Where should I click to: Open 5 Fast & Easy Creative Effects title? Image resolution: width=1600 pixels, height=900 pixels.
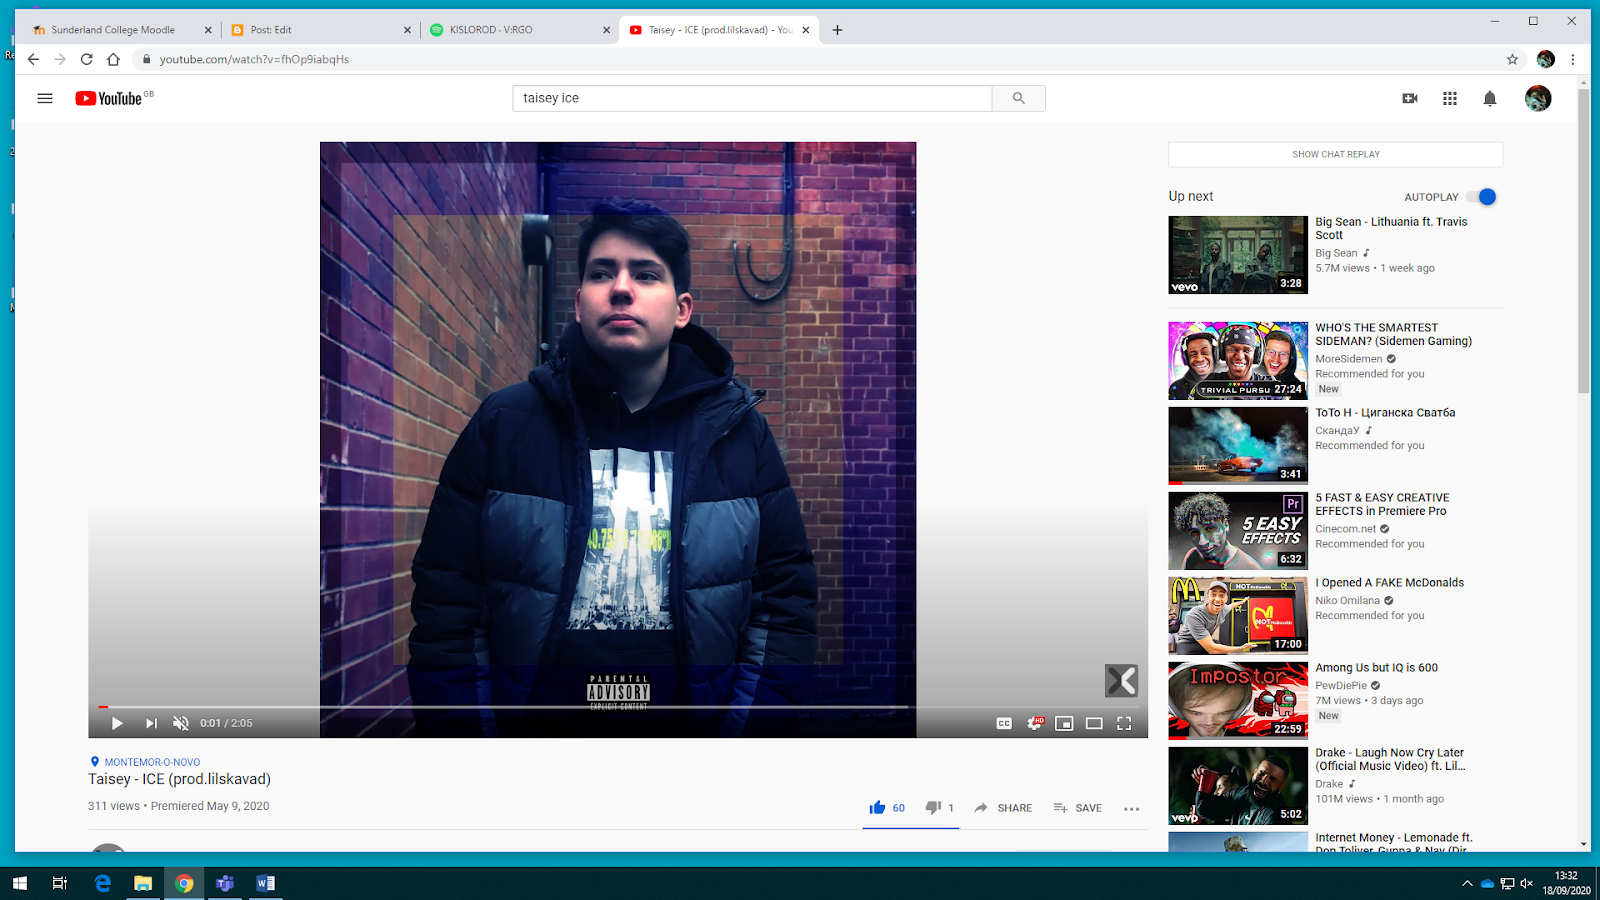(x=1382, y=504)
